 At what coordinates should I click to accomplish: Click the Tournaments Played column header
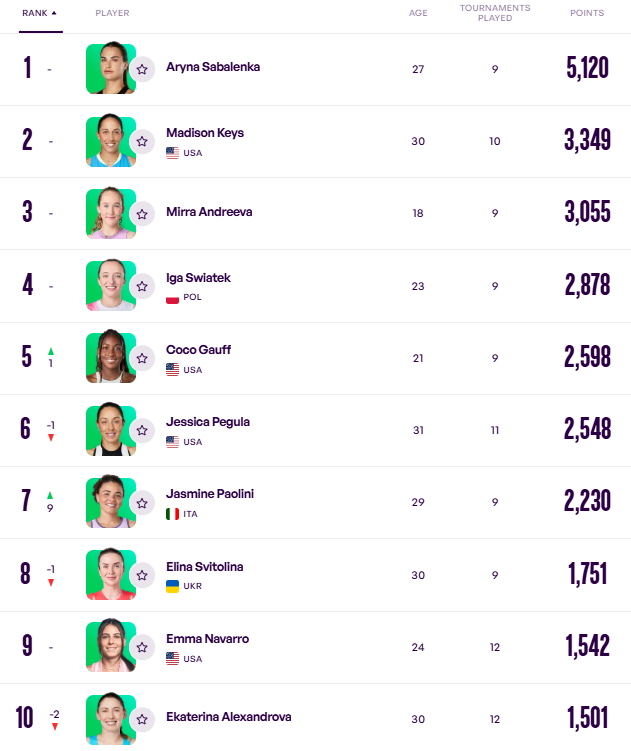point(495,13)
